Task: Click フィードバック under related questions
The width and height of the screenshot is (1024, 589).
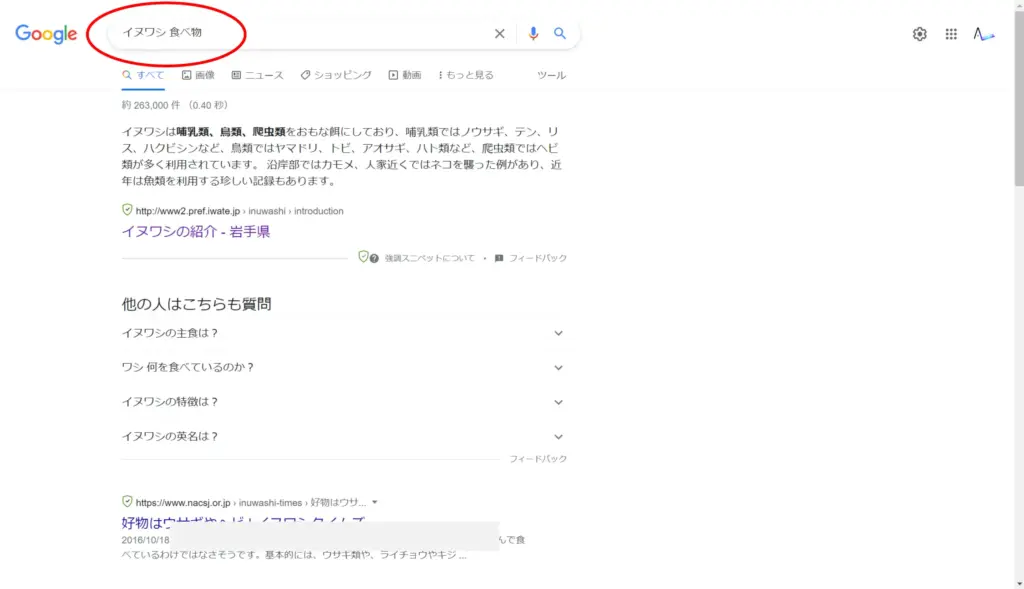Action: pyautogui.click(x=538, y=459)
